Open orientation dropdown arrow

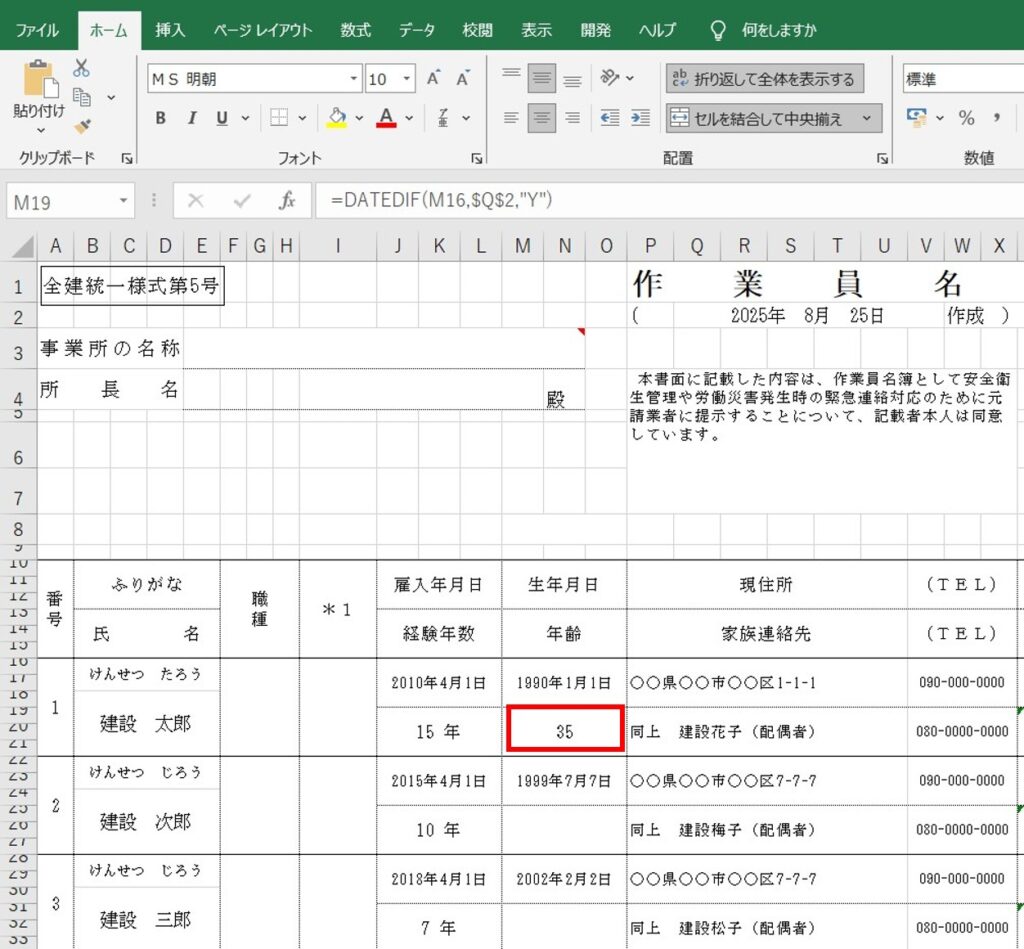tap(630, 78)
